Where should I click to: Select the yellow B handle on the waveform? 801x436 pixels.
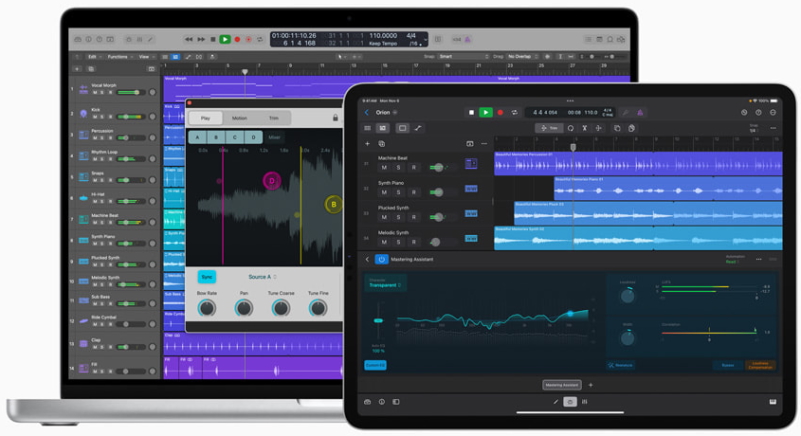point(334,204)
